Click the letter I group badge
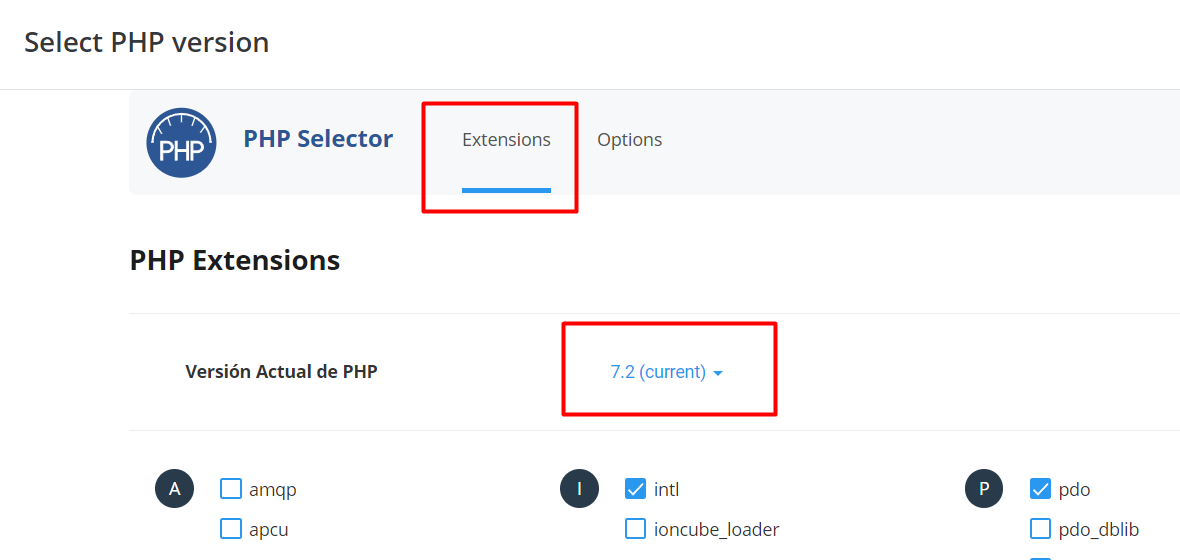 point(579,489)
